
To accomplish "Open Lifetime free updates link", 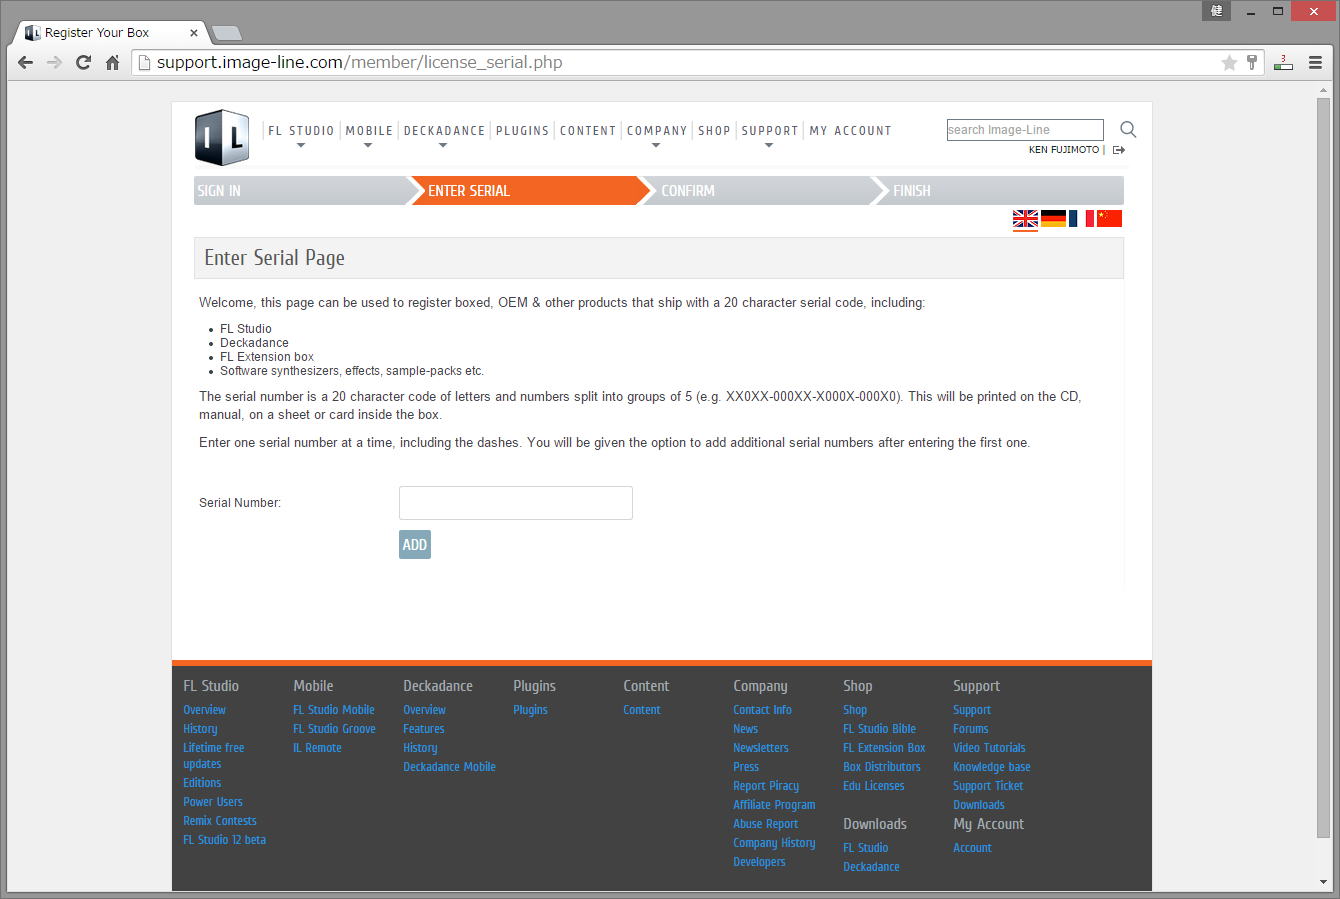I will coord(214,756).
